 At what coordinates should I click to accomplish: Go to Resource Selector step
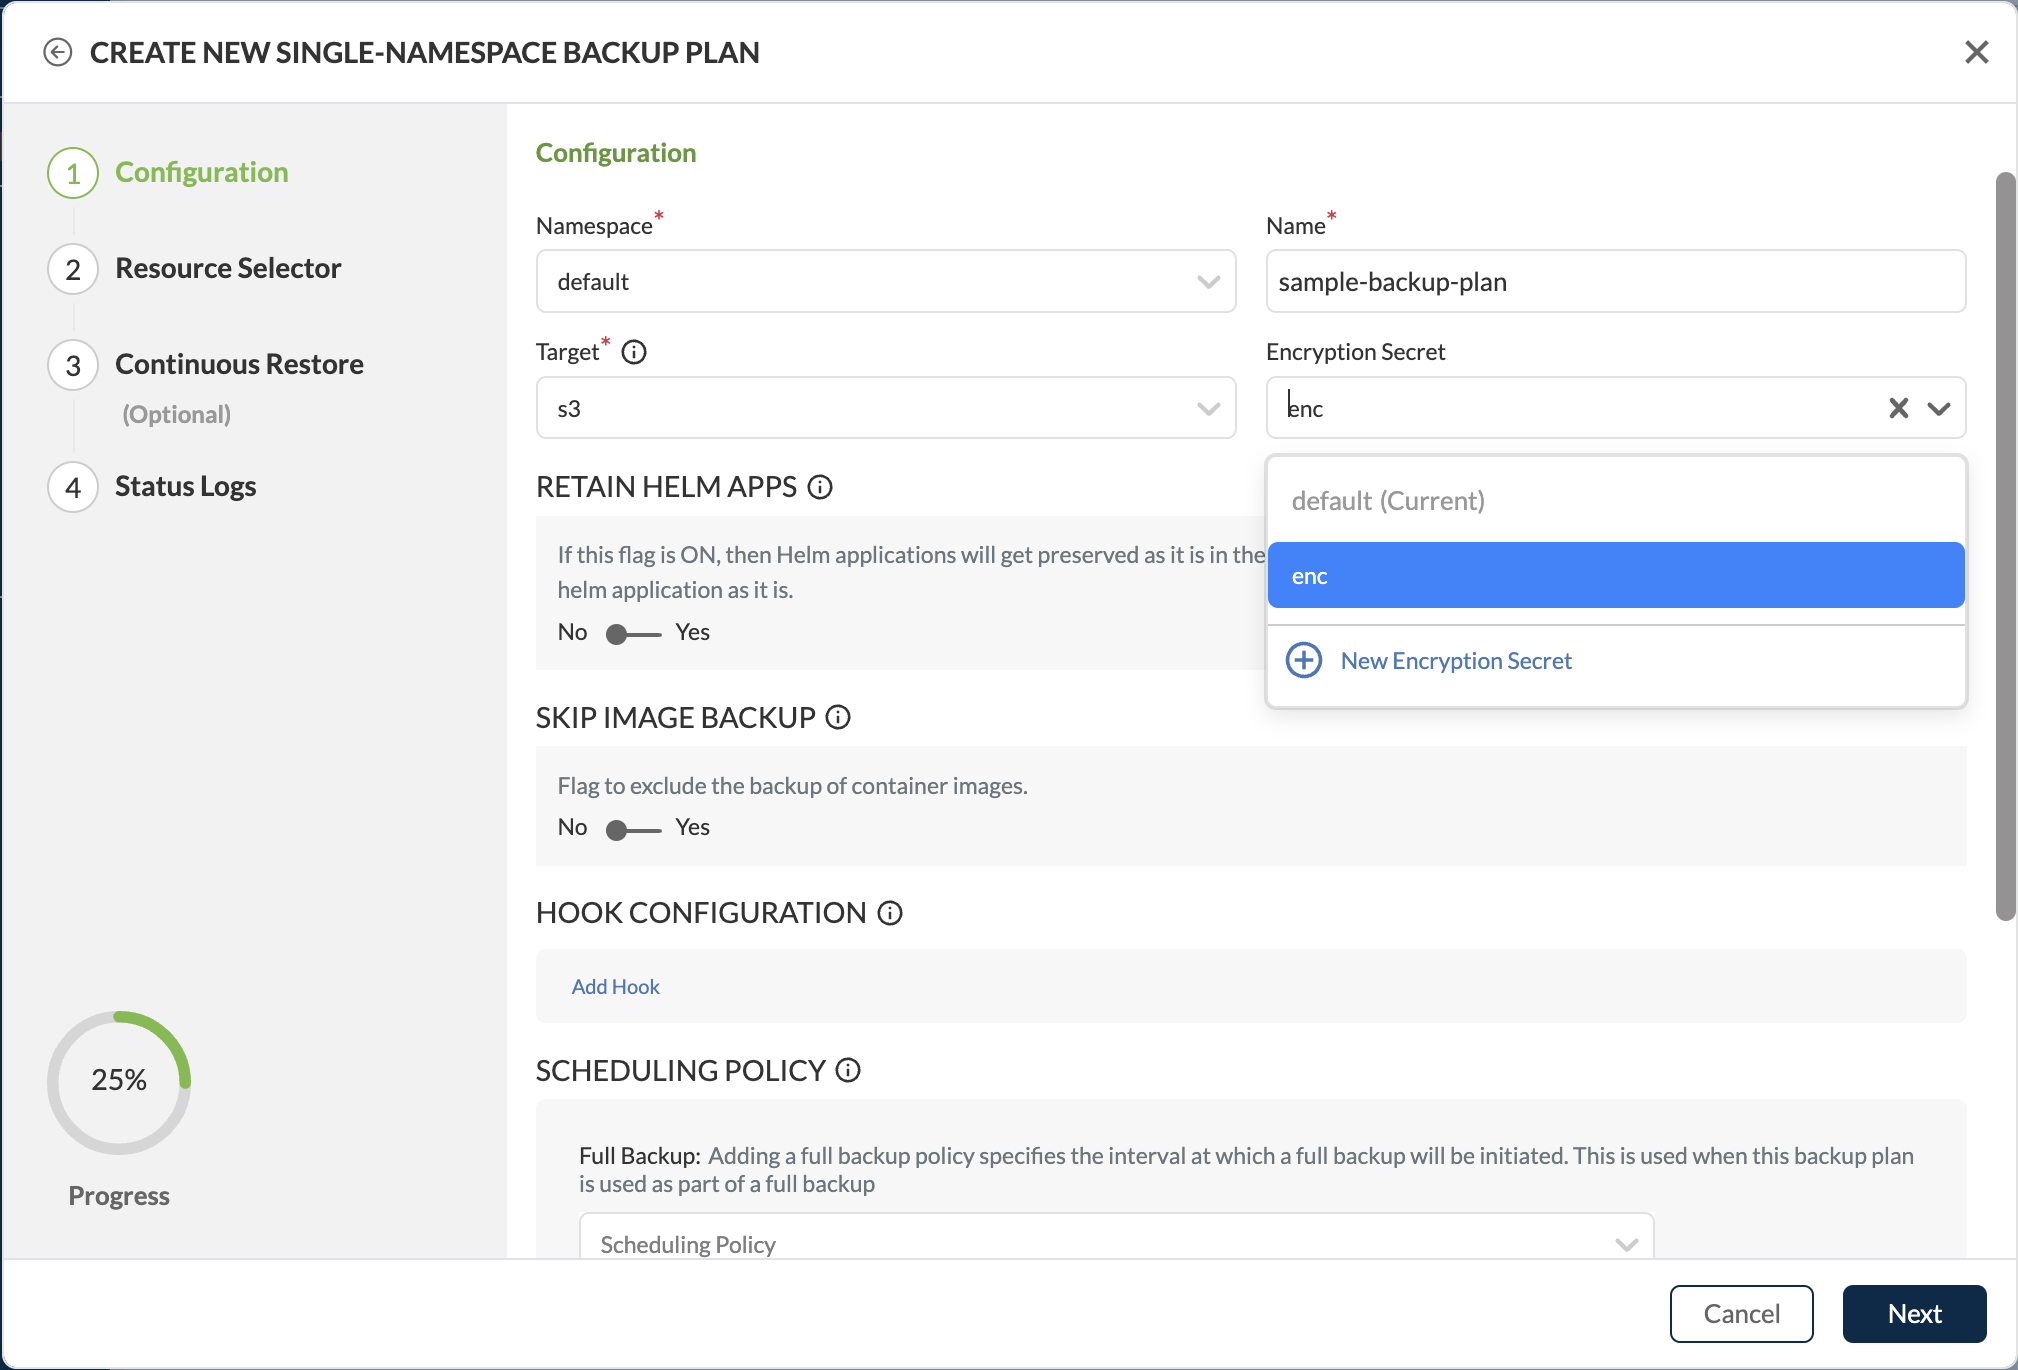pyautogui.click(x=228, y=268)
